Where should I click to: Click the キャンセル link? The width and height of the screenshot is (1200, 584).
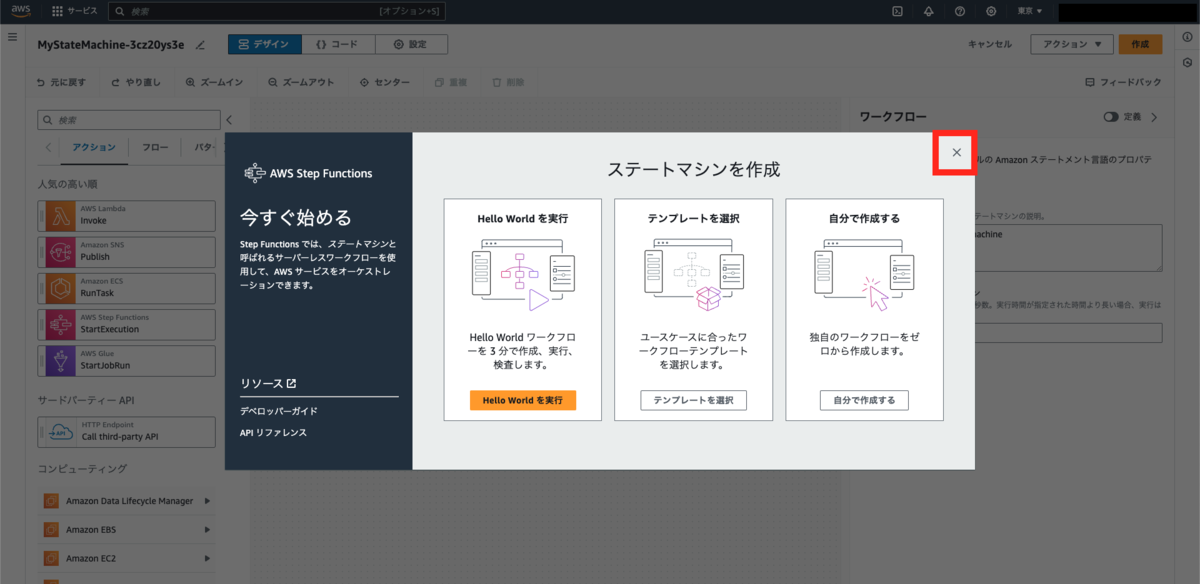(x=990, y=44)
